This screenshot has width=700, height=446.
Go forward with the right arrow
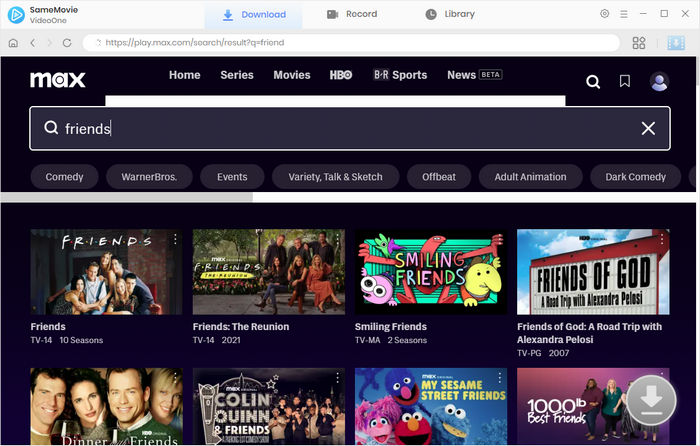(50, 43)
